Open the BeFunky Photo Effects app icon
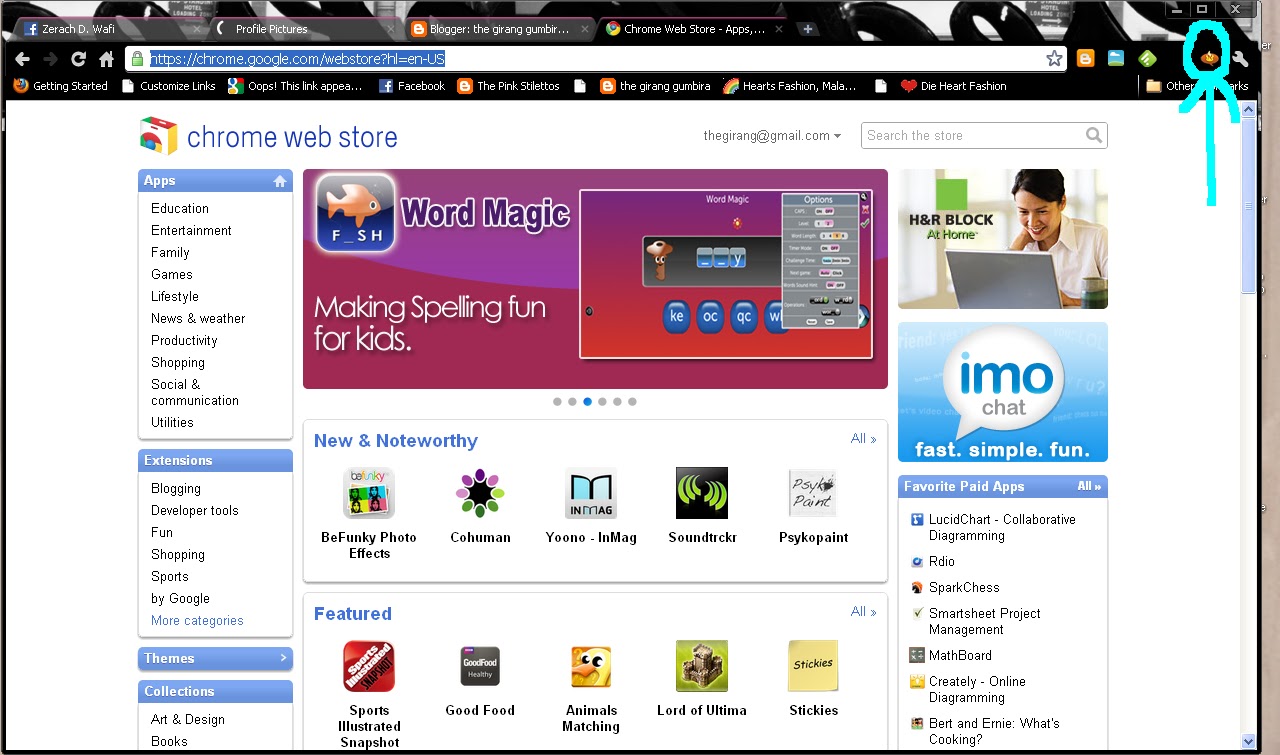 pyautogui.click(x=369, y=493)
